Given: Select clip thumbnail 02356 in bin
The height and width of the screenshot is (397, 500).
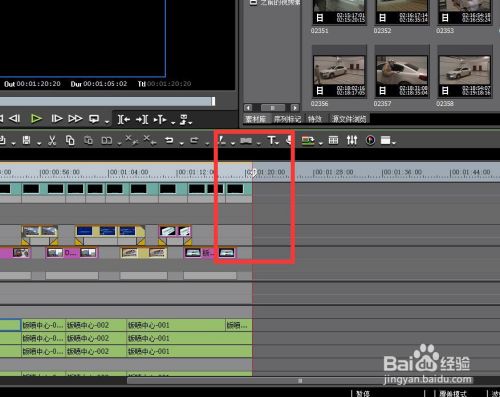Looking at the screenshot, I should point(339,72).
